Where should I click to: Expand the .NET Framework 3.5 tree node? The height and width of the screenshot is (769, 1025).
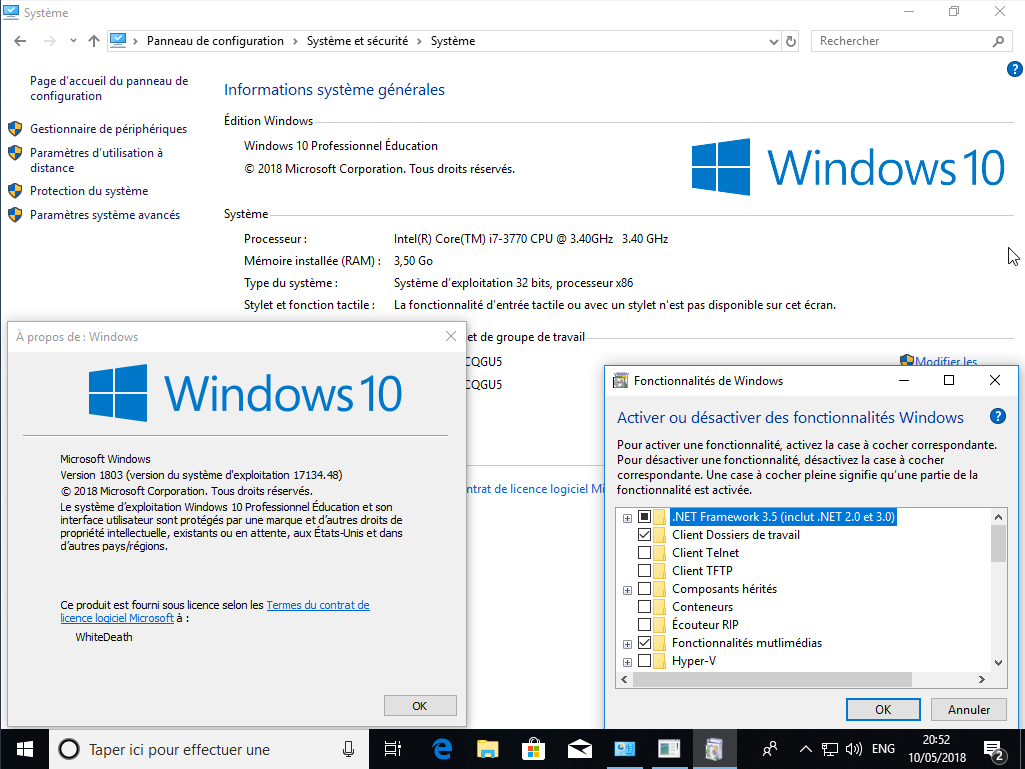click(x=627, y=518)
